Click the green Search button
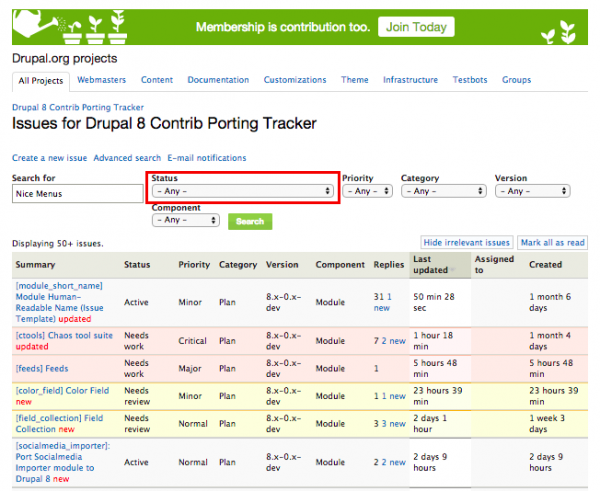Viewport: 600px width, 491px height. click(250, 221)
